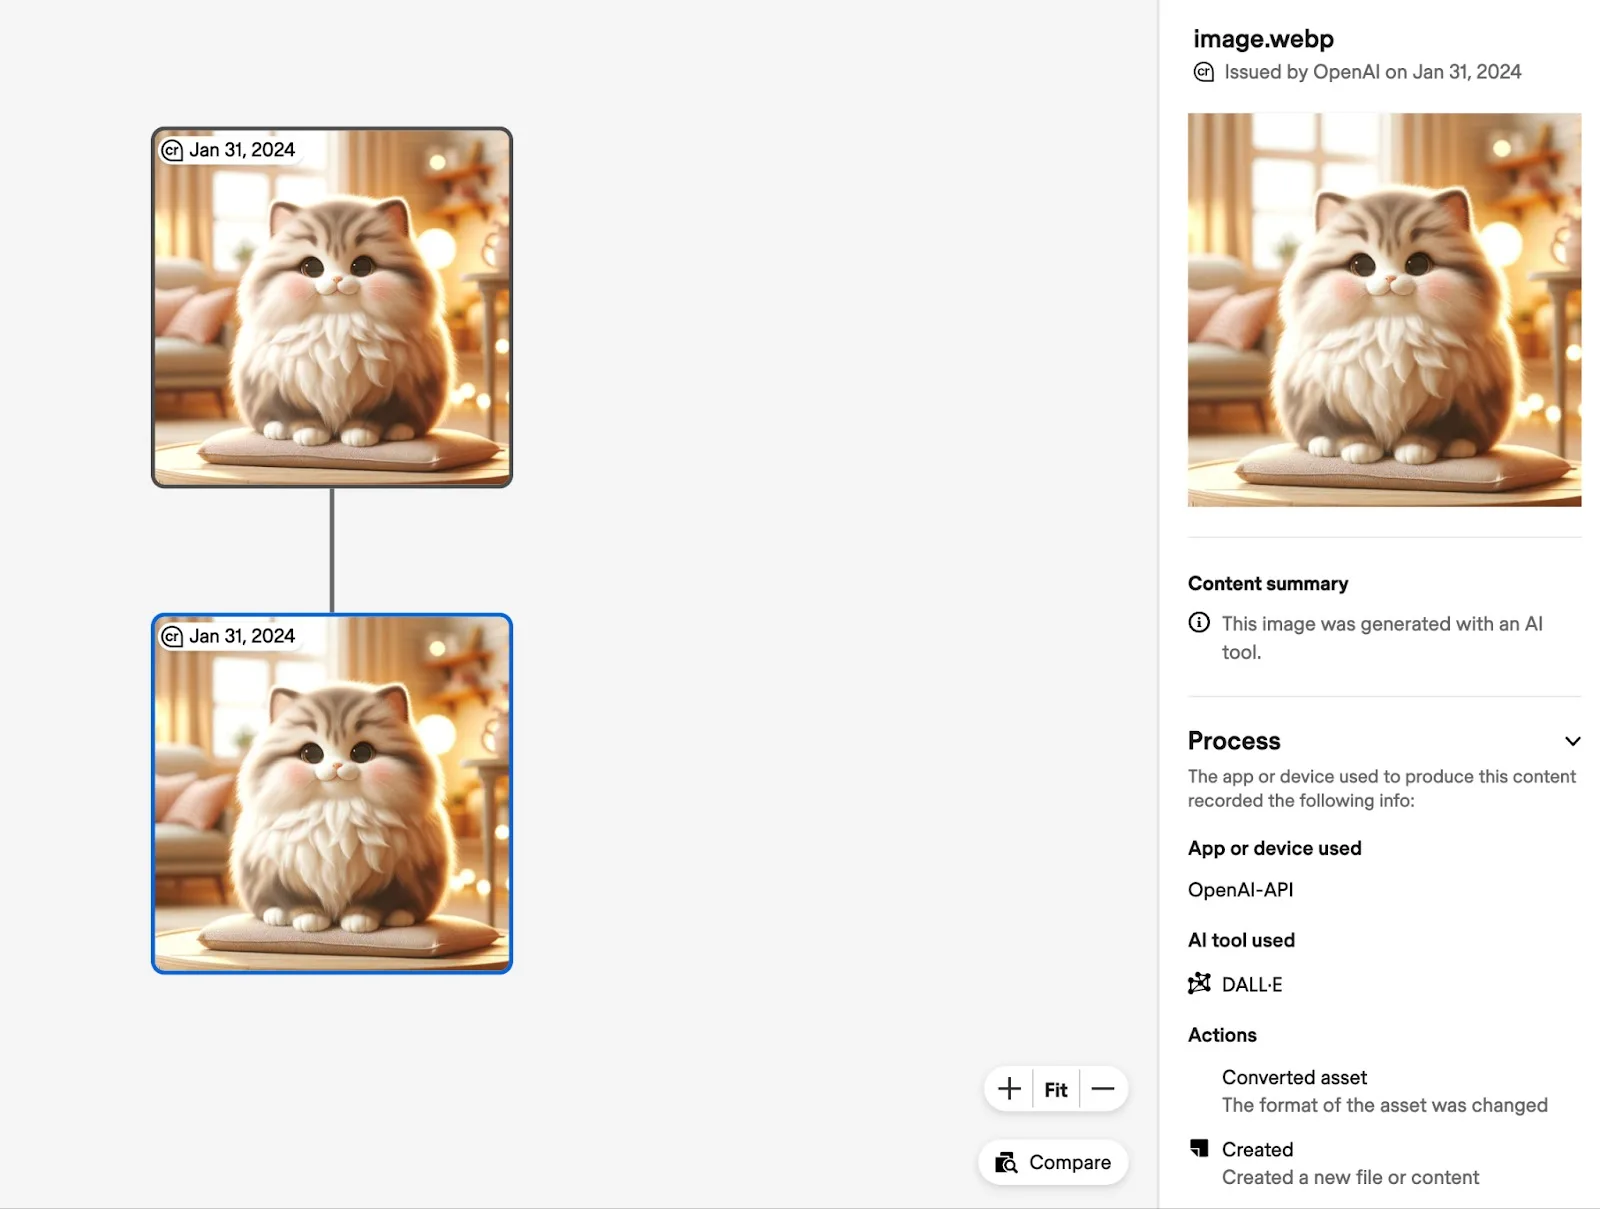Click the CR credential icon on top thumbnail
Image resolution: width=1600 pixels, height=1209 pixels.
(x=173, y=150)
